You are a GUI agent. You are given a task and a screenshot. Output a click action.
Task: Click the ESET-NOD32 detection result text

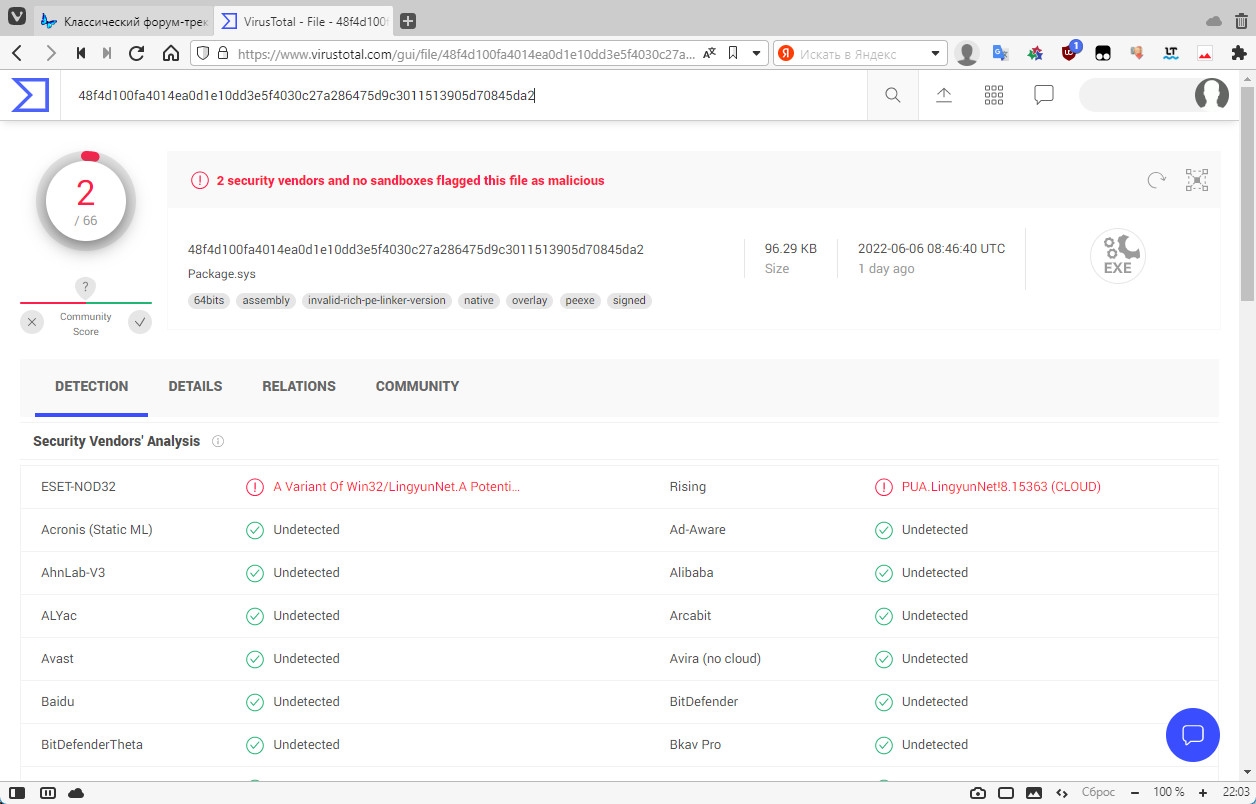point(397,487)
